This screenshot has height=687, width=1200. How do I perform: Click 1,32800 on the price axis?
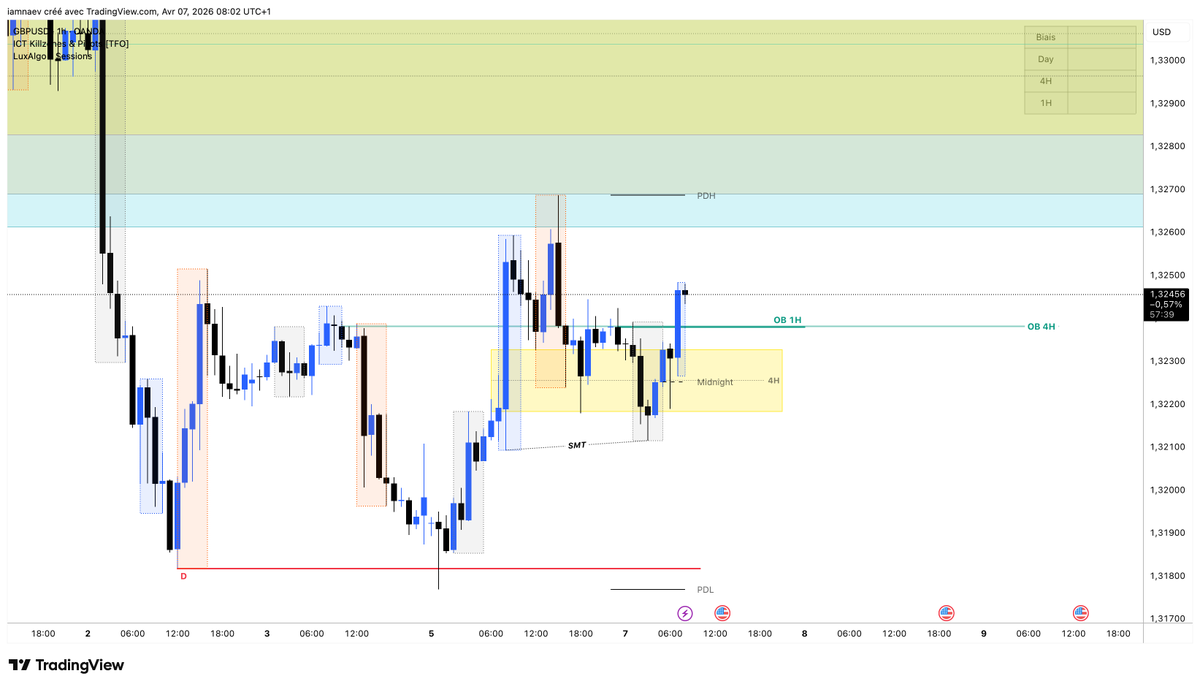click(x=1167, y=146)
